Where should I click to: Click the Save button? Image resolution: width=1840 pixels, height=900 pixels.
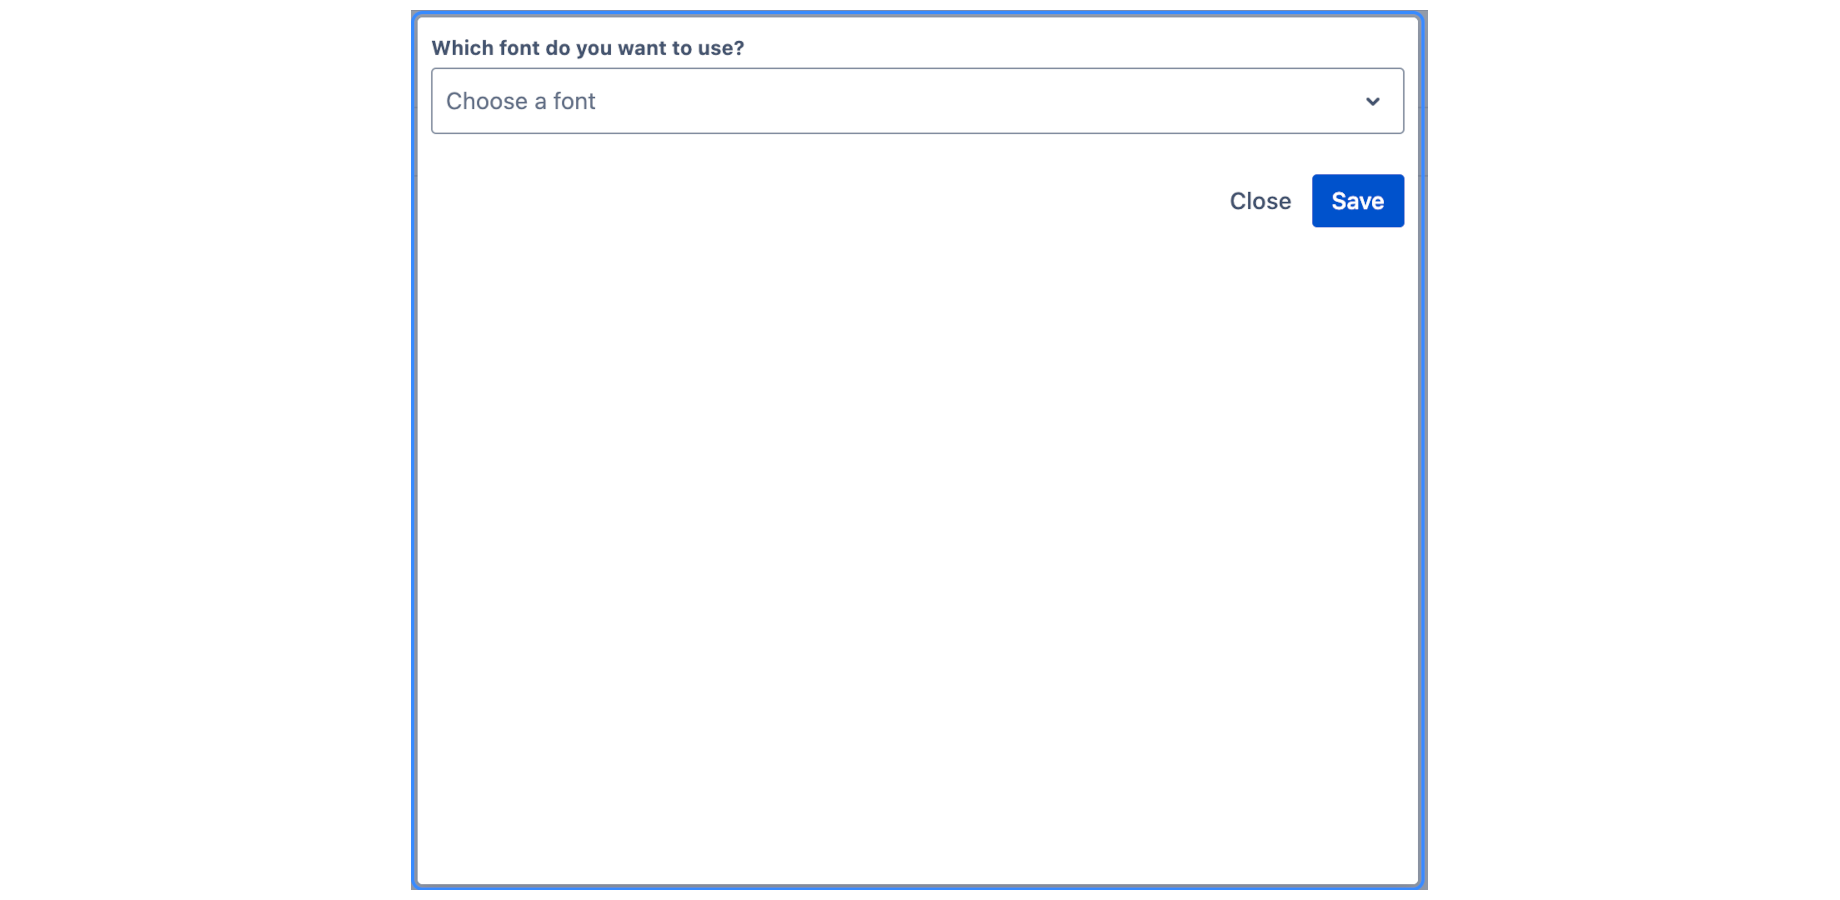(x=1357, y=201)
